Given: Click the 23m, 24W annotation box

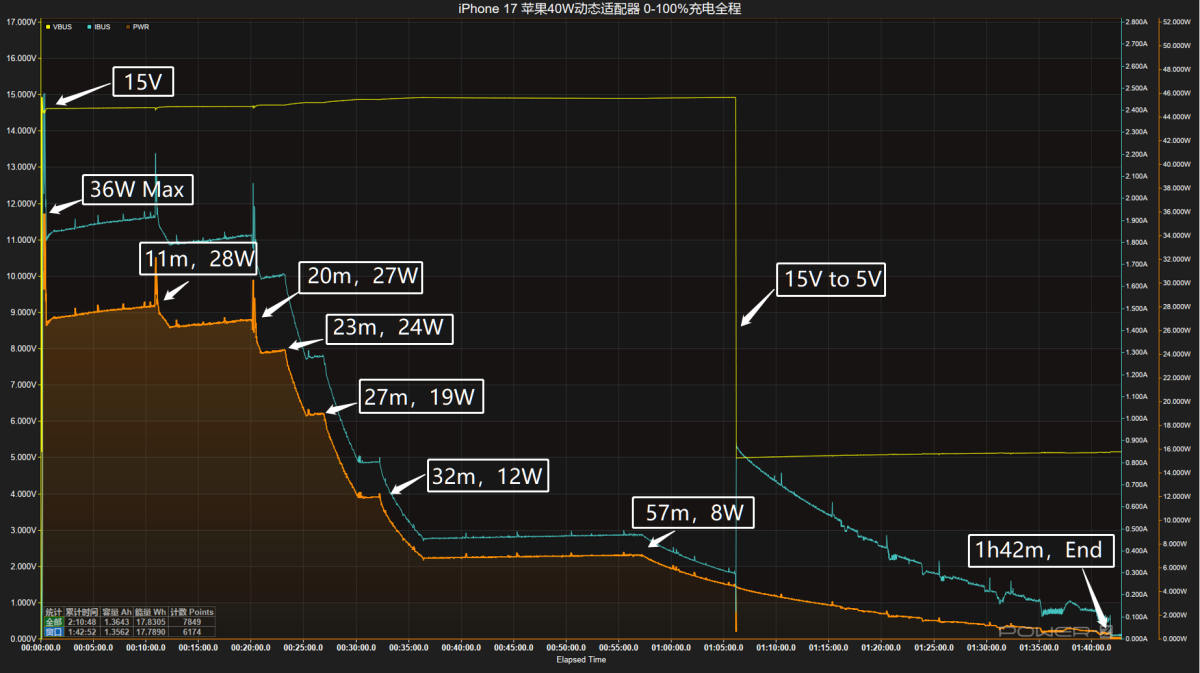Looking at the screenshot, I should 390,328.
